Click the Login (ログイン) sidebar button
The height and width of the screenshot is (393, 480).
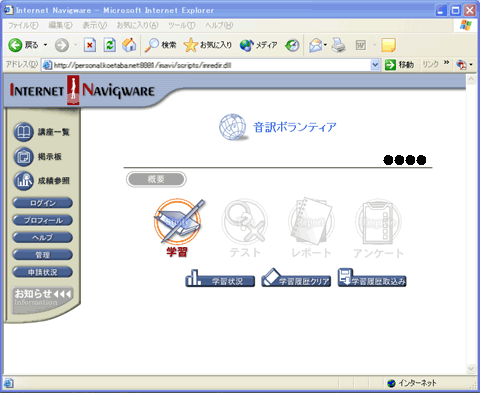click(x=42, y=203)
